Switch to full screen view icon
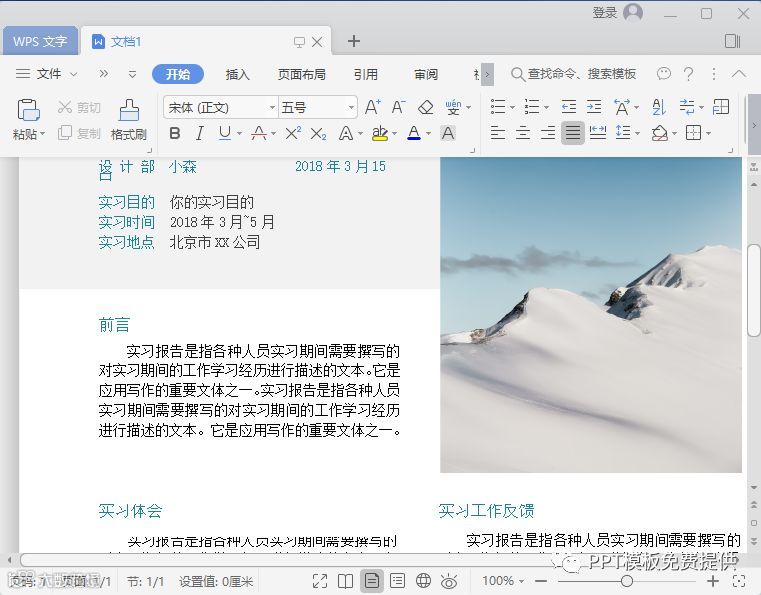Image resolution: width=761 pixels, height=595 pixels. (x=320, y=581)
